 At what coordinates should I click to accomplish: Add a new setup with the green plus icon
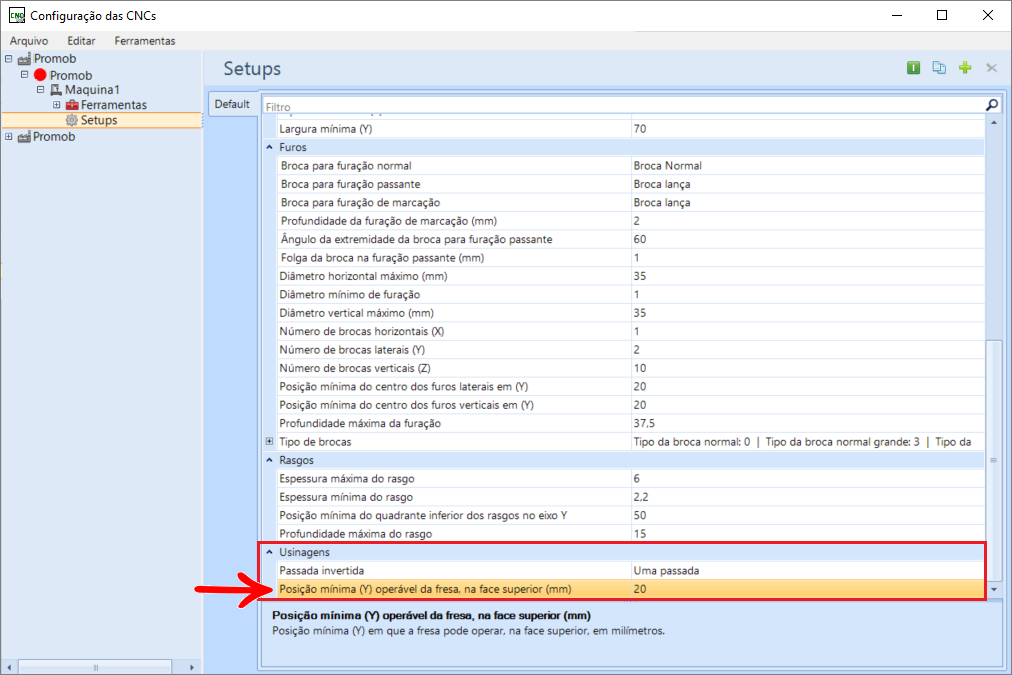click(965, 68)
